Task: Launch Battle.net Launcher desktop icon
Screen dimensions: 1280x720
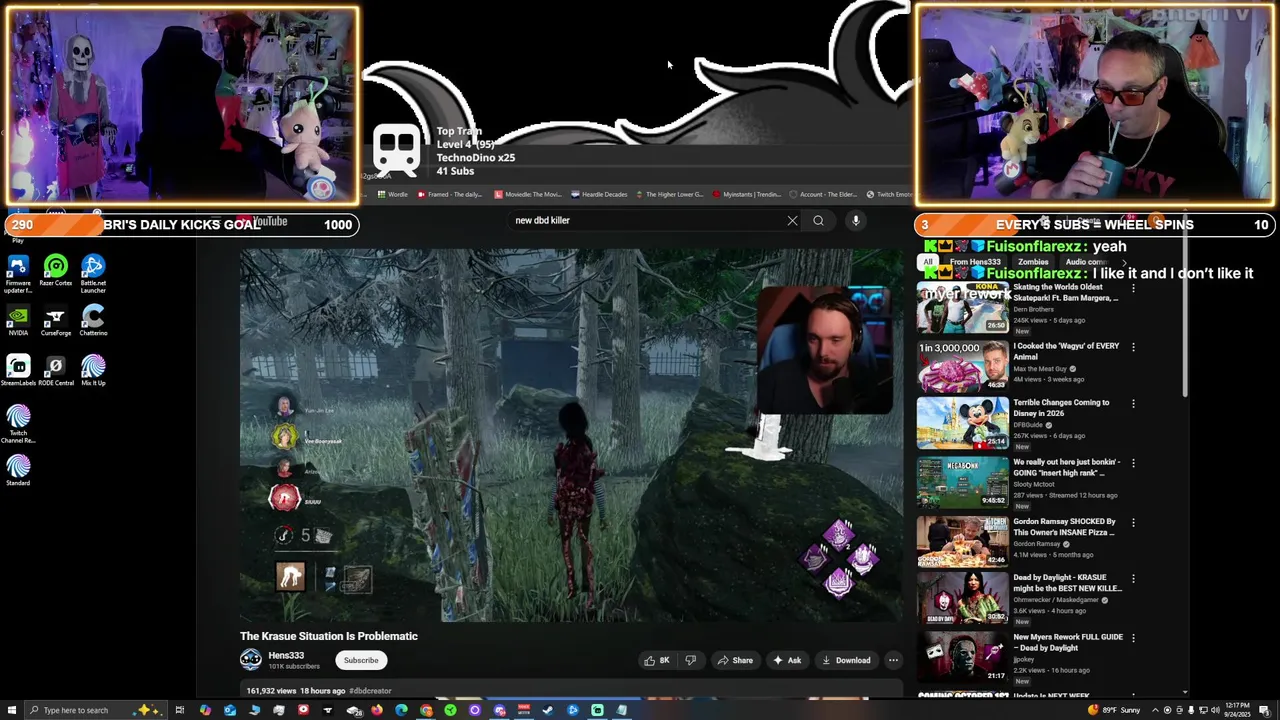Action: 93,273
